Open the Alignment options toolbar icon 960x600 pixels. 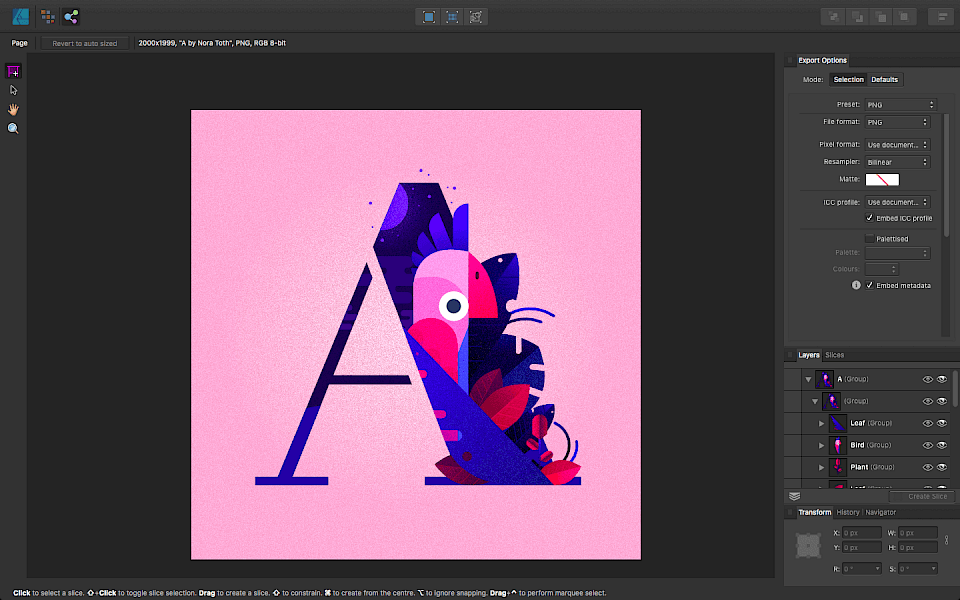coord(942,17)
